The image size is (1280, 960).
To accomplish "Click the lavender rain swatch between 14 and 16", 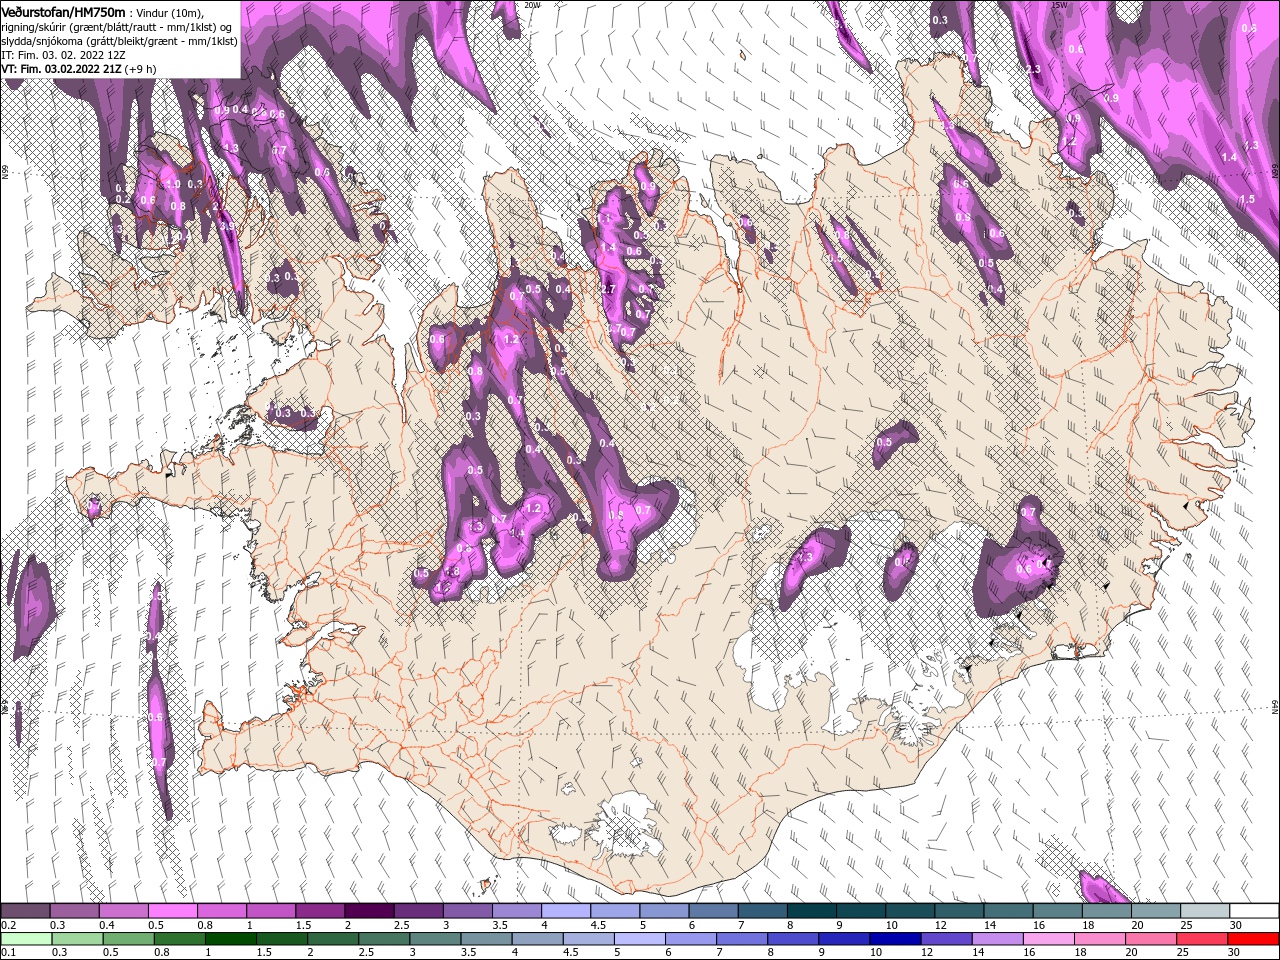I will point(997,939).
